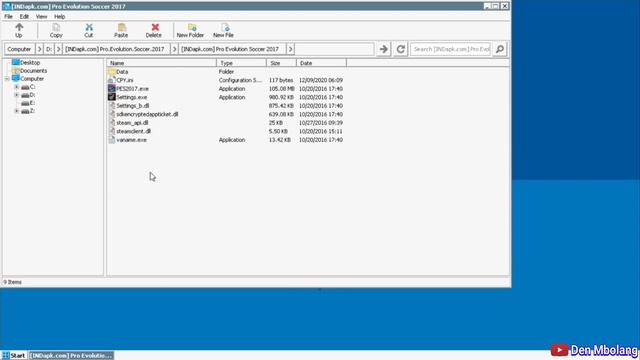Click the Copy toolbar icon
The image size is (640, 360).
click(x=56, y=27)
